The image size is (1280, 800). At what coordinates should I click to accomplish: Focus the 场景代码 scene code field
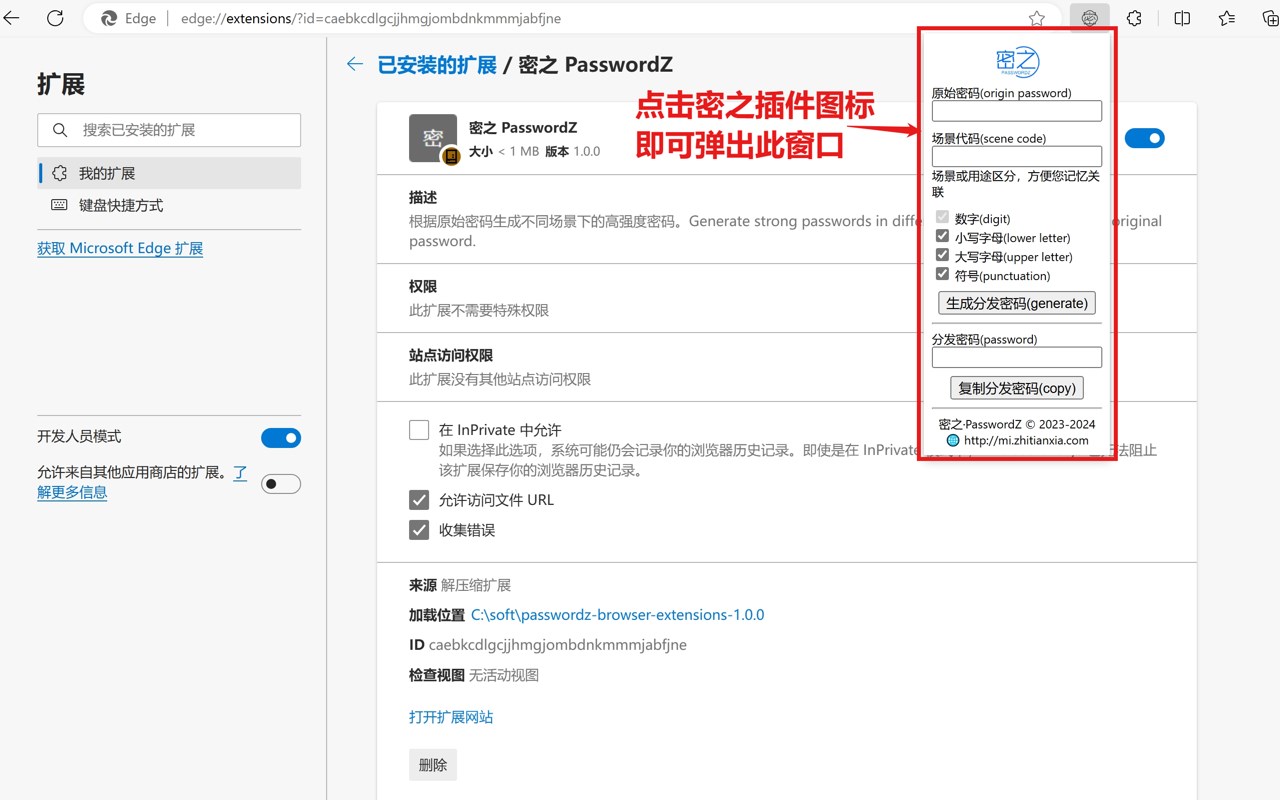click(1017, 156)
